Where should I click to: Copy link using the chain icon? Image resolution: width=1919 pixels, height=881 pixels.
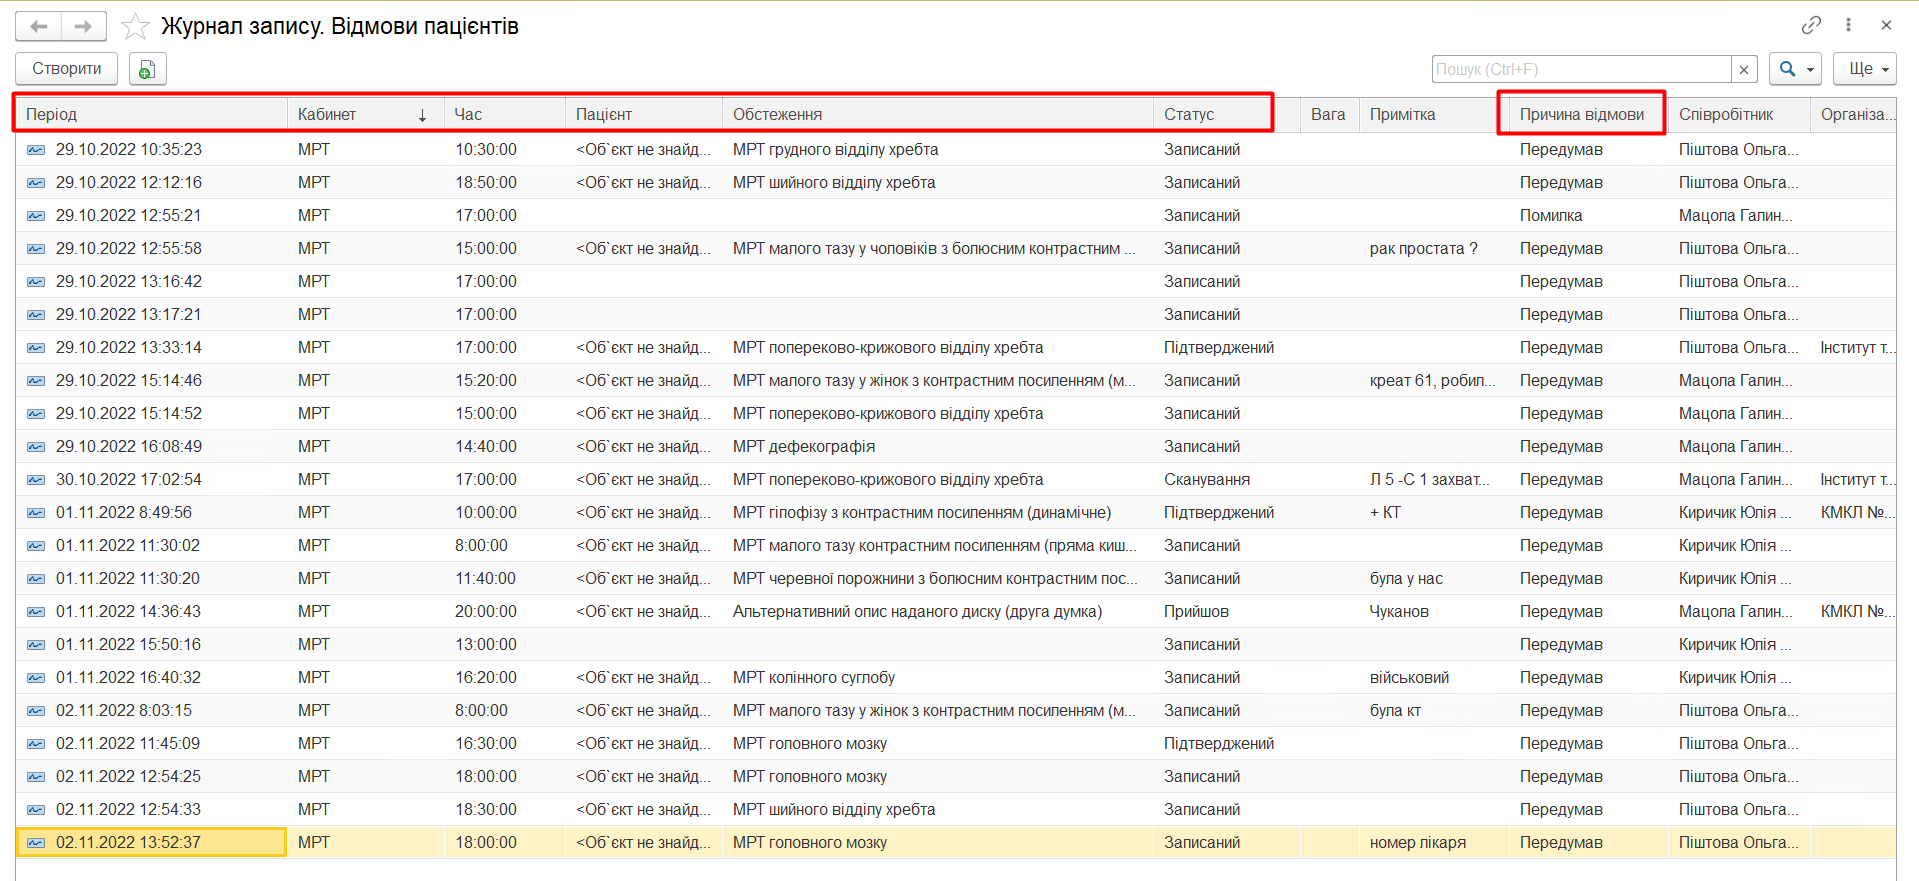(x=1811, y=25)
